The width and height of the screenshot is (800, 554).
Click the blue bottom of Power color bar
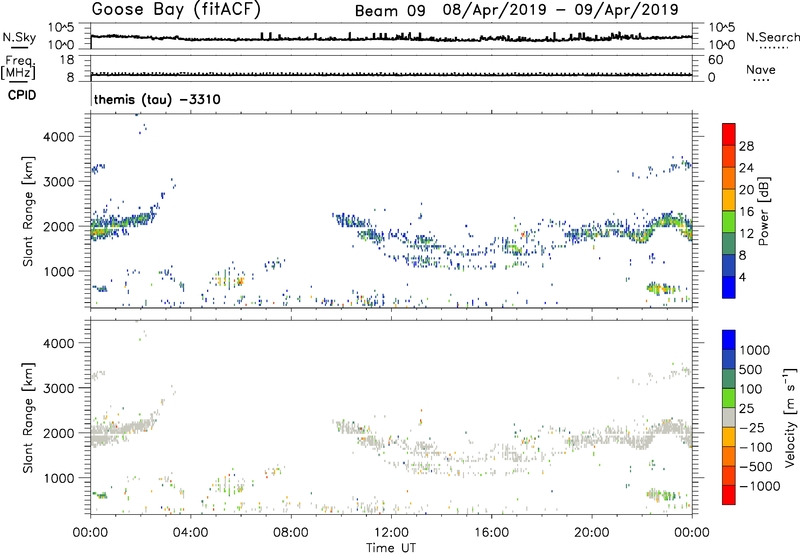pos(729,287)
